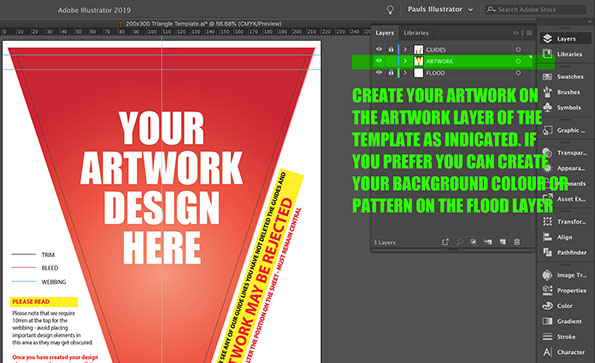Click the lightbulb Discover icon
Image resolution: width=595 pixels, height=363 pixels.
(390, 9)
